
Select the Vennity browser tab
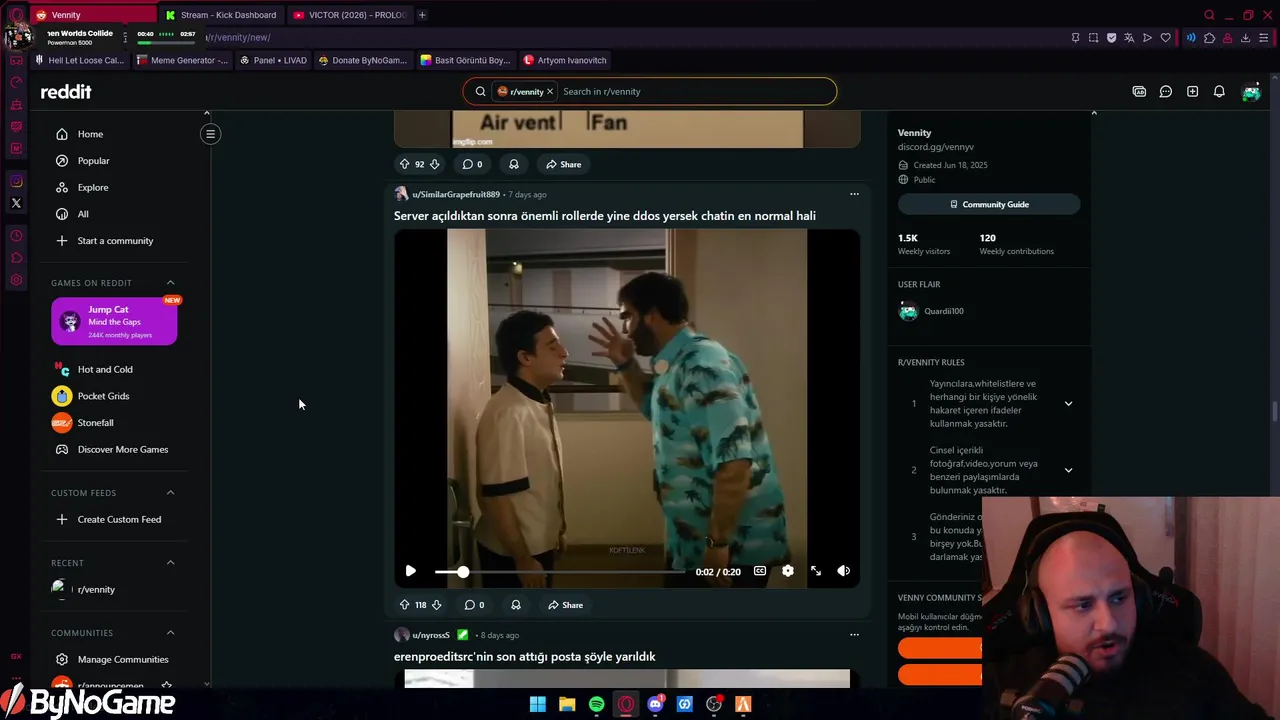(x=92, y=15)
